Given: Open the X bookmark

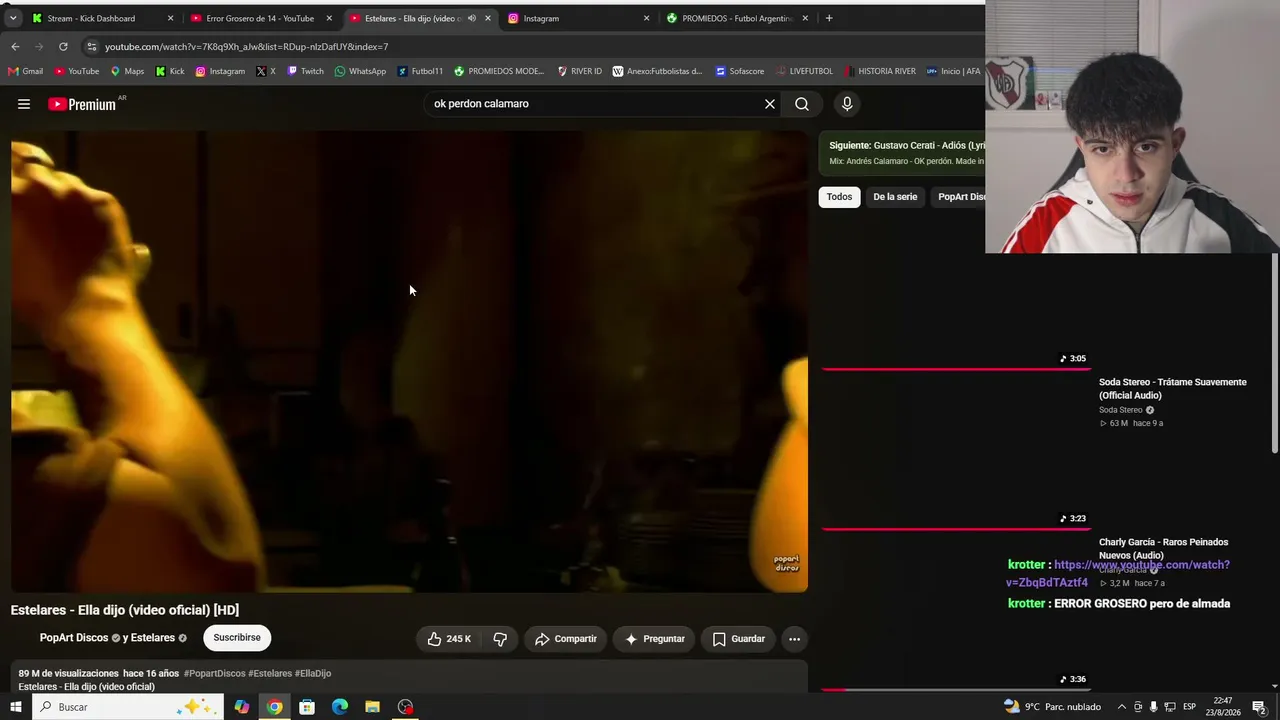Looking at the screenshot, I should pos(266,71).
